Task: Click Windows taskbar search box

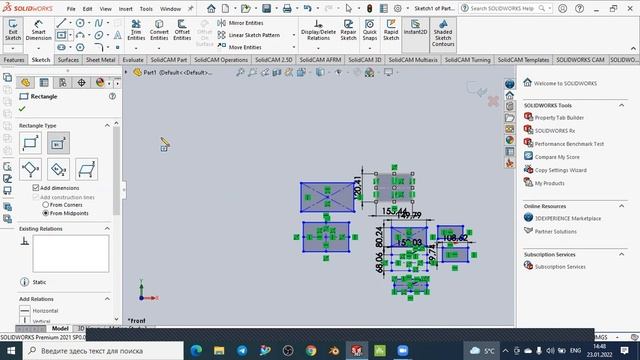Action: click(104, 351)
